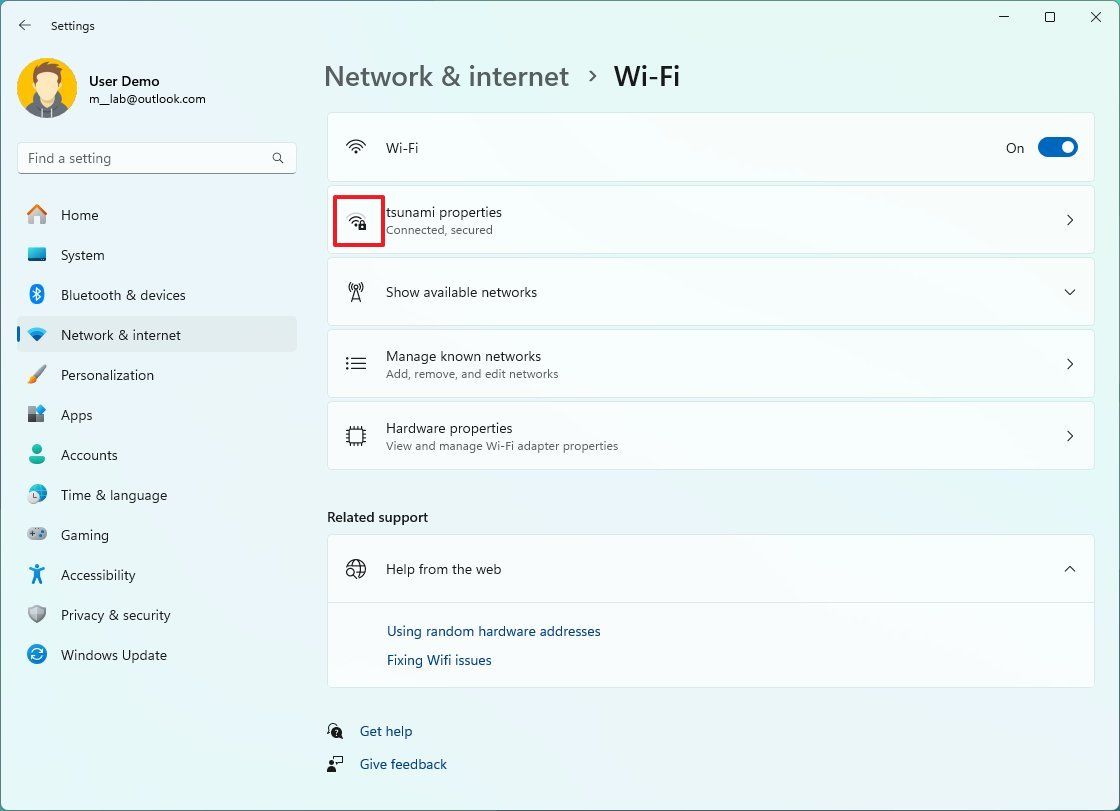This screenshot has width=1120, height=811.
Task: Open tsunami properties via its chevron
Action: (x=1070, y=220)
